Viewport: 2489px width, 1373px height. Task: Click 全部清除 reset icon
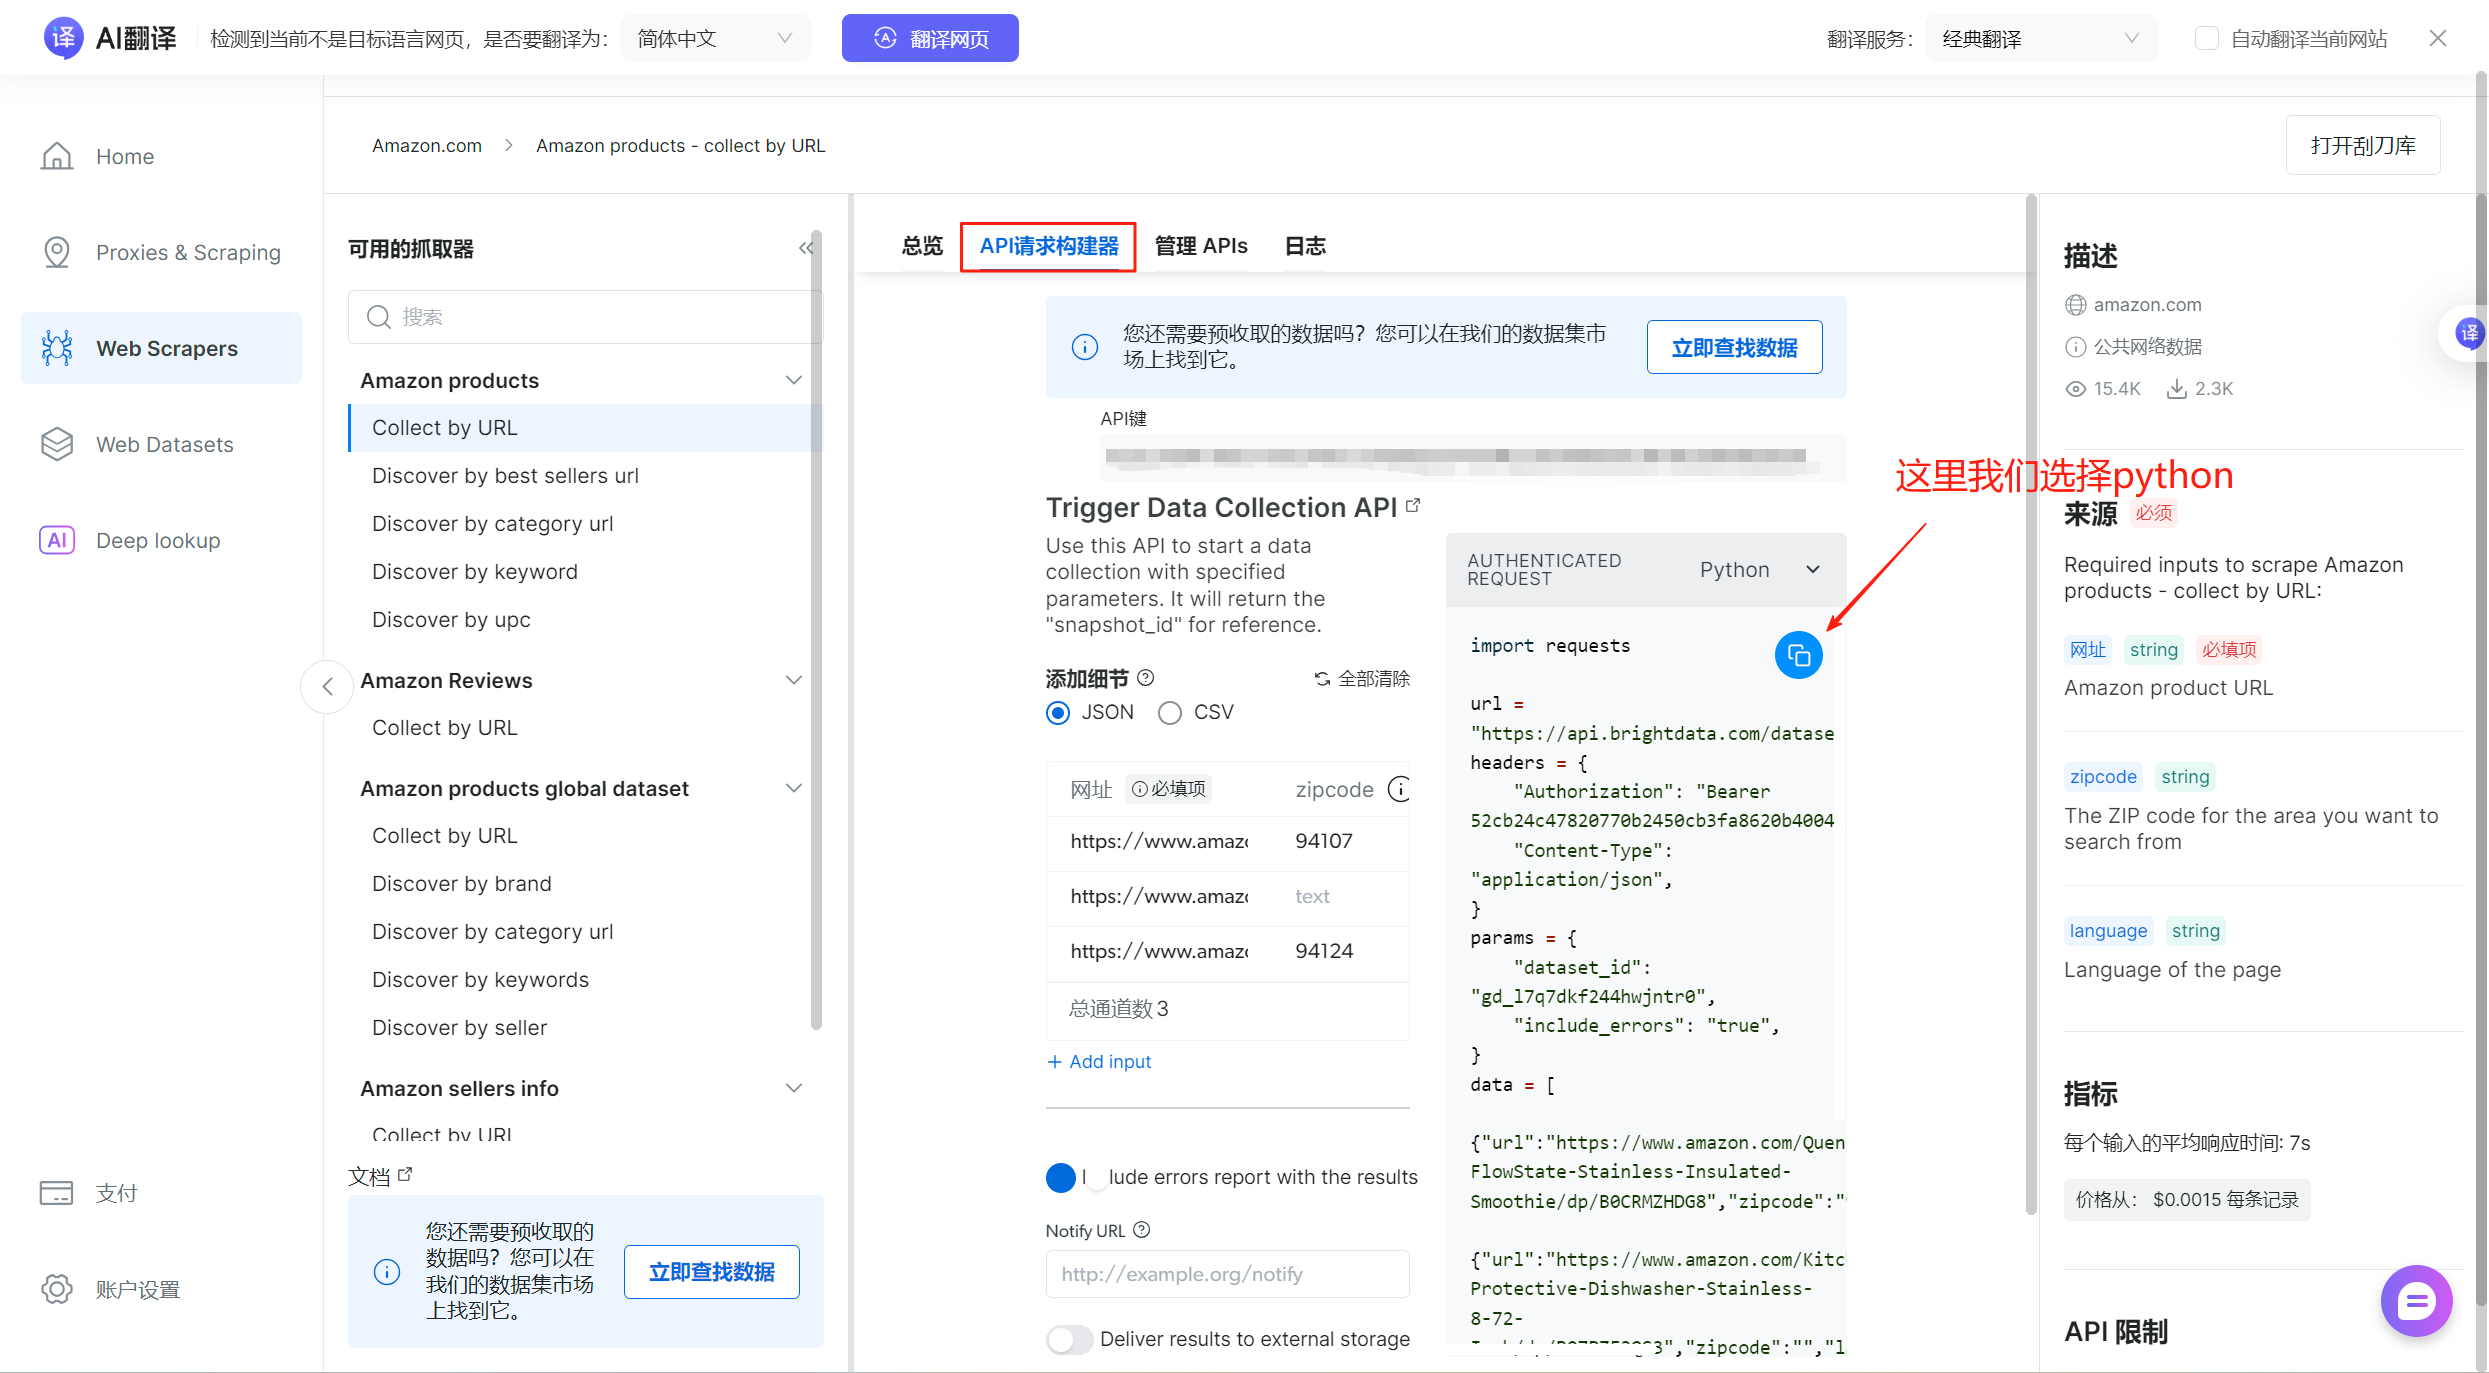click(x=1322, y=679)
